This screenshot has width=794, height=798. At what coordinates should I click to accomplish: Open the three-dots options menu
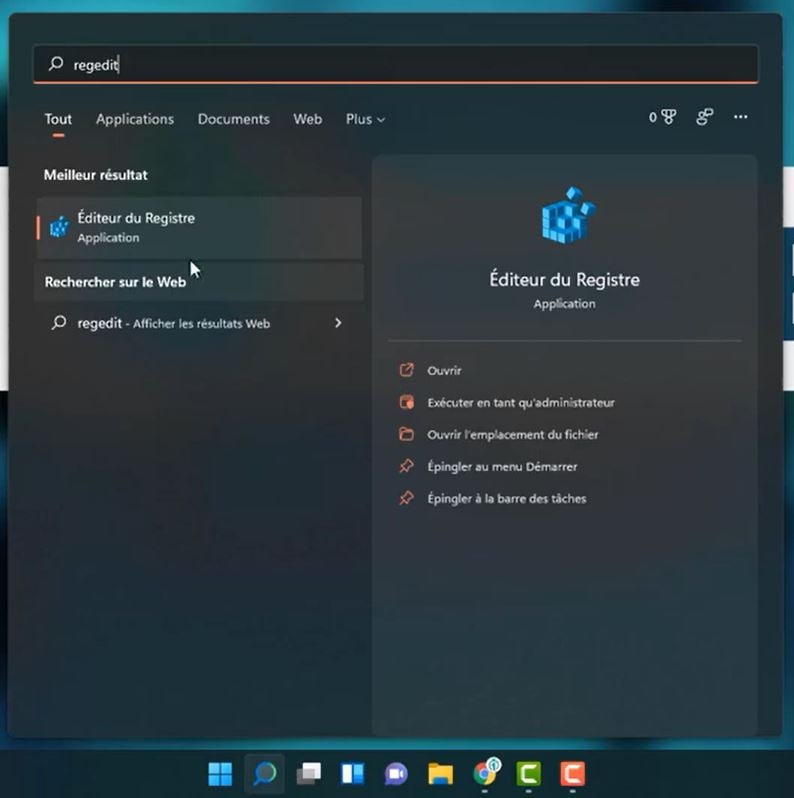[741, 117]
